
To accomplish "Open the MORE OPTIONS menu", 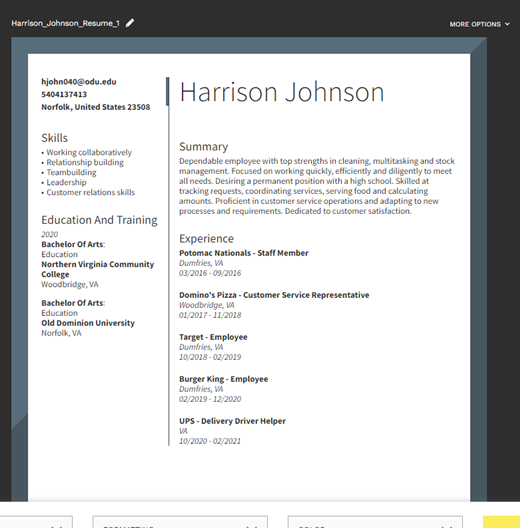I will (479, 24).
